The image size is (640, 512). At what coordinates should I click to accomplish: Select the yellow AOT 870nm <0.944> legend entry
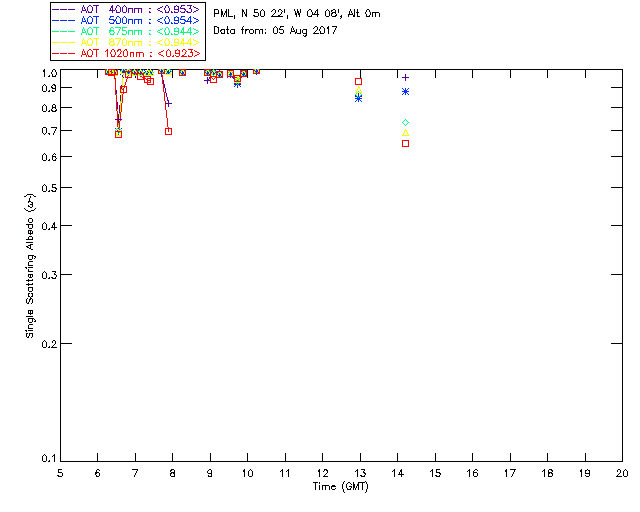126,42
